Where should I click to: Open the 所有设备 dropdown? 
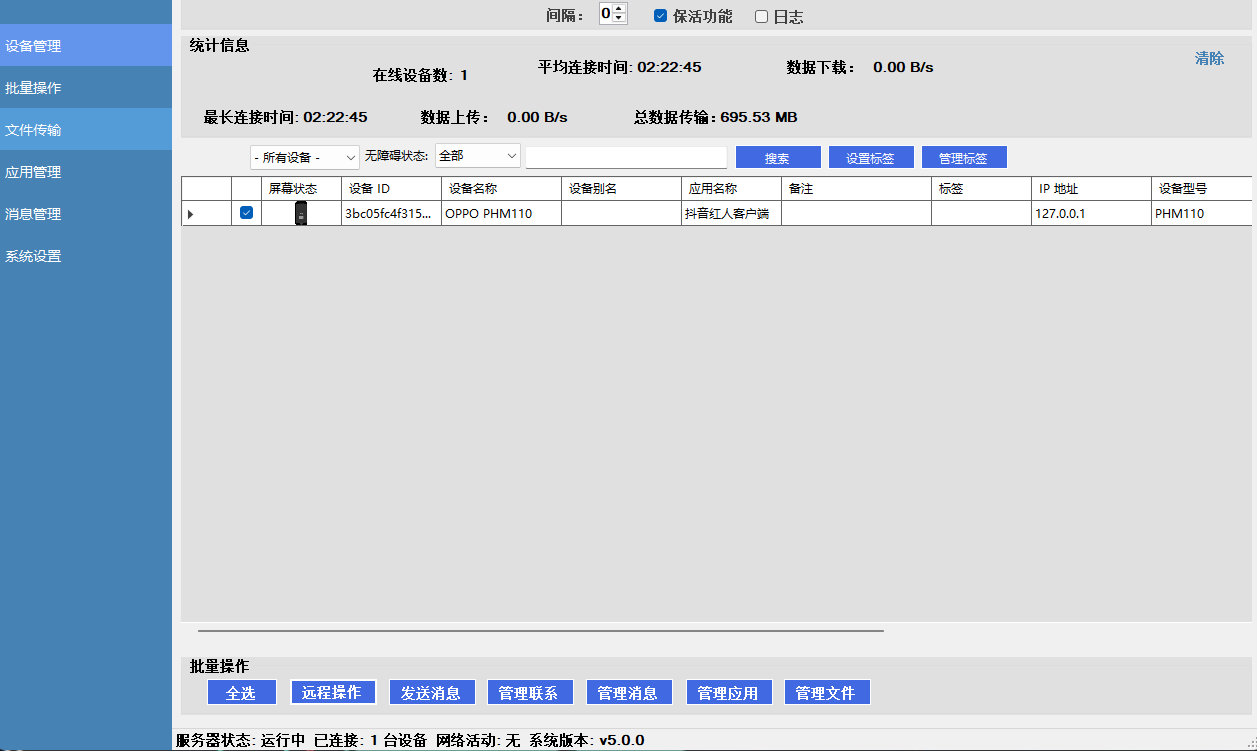[304, 158]
